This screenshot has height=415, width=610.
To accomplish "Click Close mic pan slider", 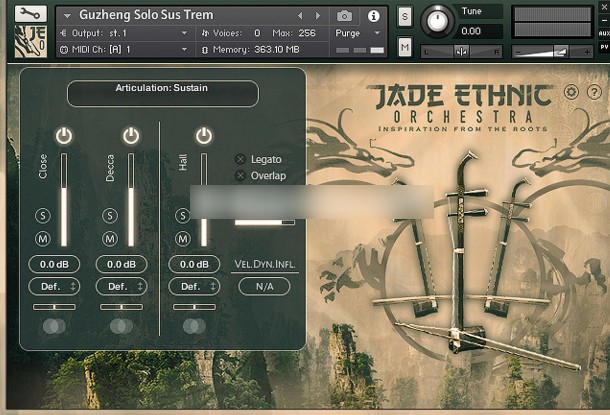I will click(x=54, y=307).
